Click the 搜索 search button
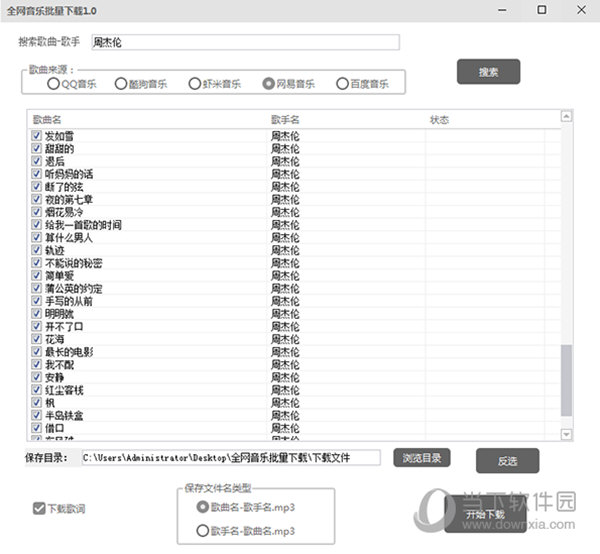Viewport: 600px width, 554px height. [x=488, y=72]
